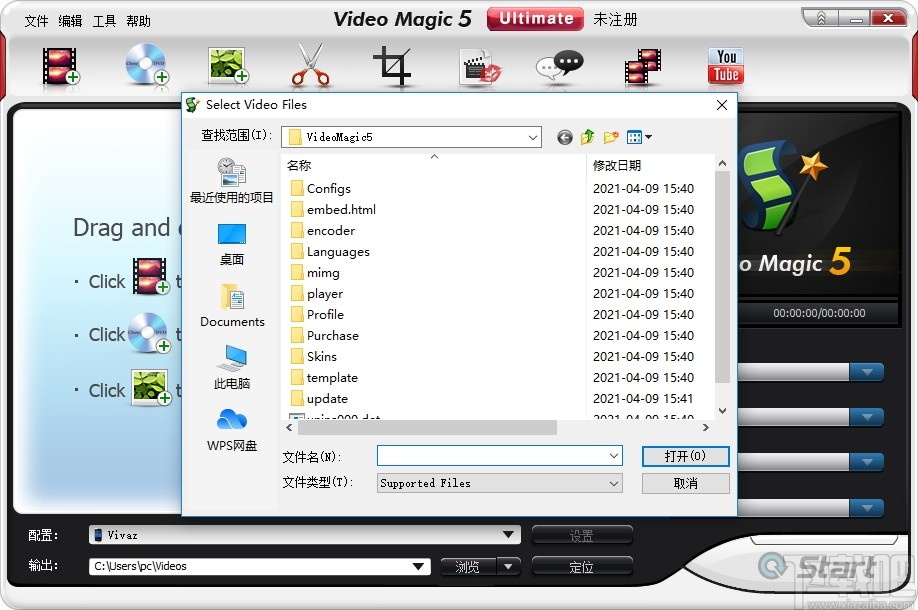Open the 文件类型 Supported Files dropdown
This screenshot has width=918, height=610.
(x=614, y=483)
